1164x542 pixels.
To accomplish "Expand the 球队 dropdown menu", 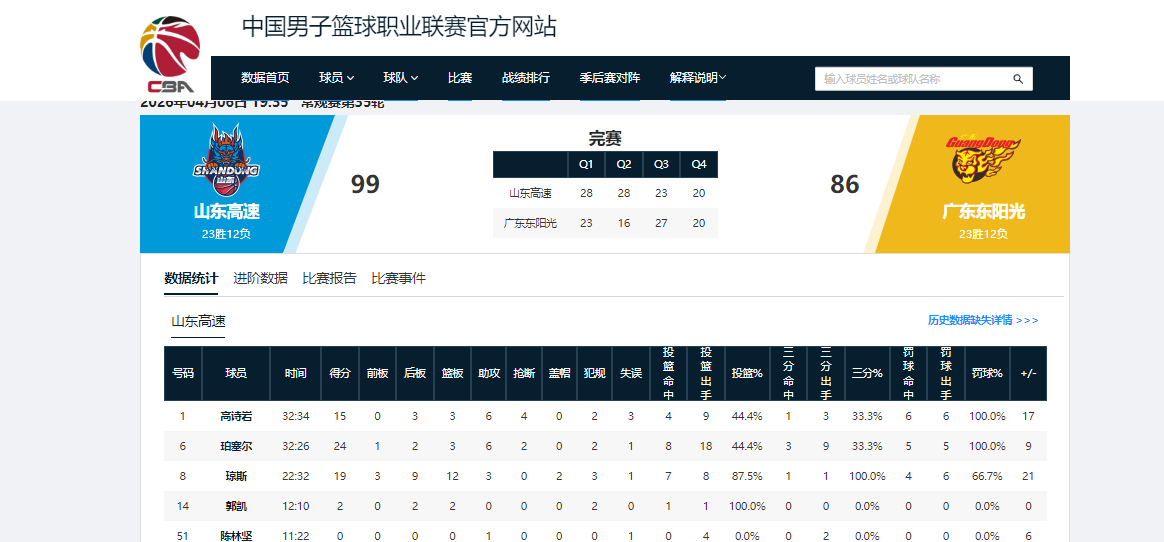I will pos(400,78).
